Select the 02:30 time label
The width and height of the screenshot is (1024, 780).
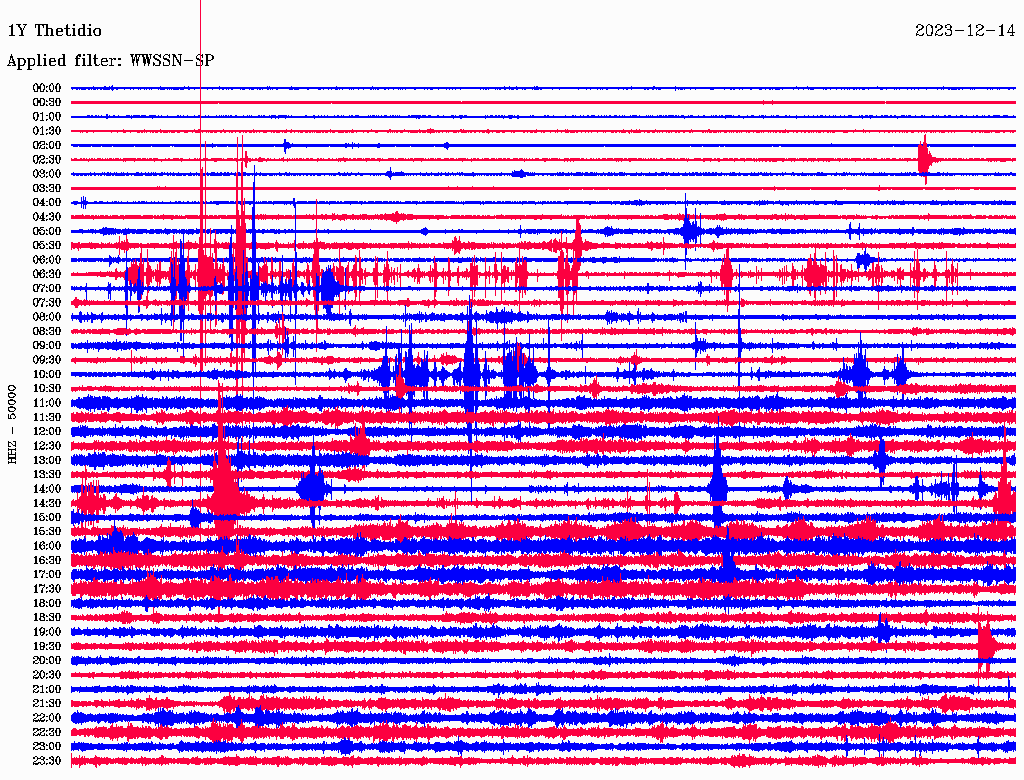pos(47,160)
